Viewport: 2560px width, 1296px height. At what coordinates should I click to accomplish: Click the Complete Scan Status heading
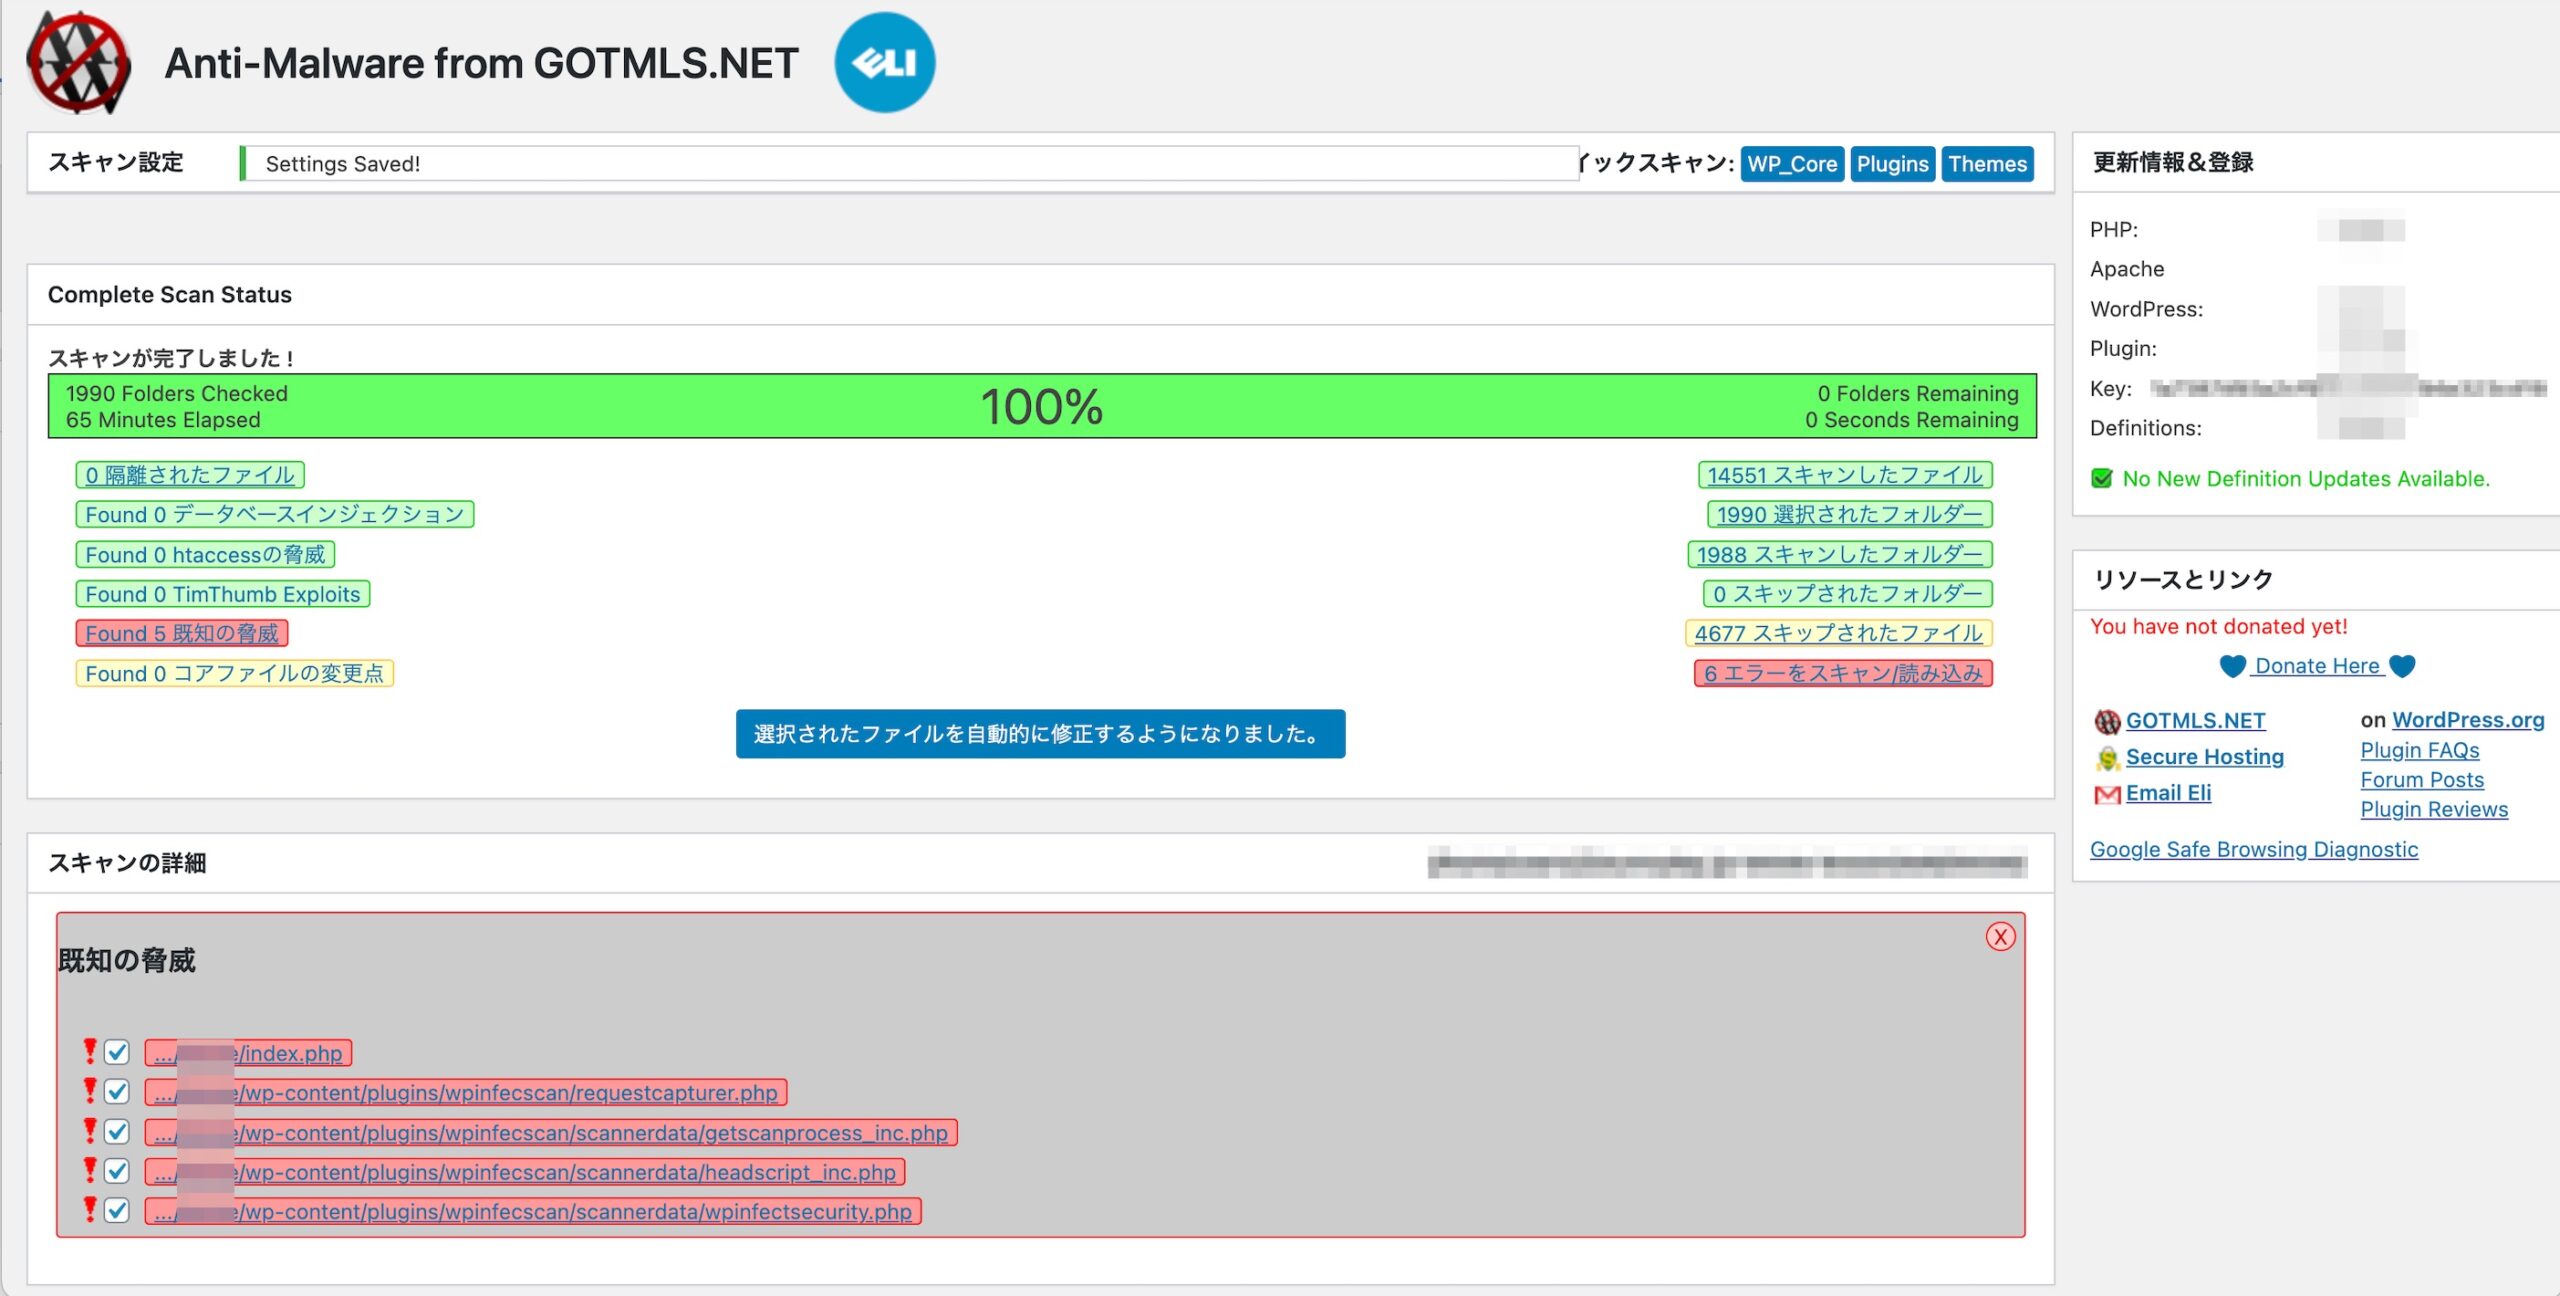click(x=170, y=295)
